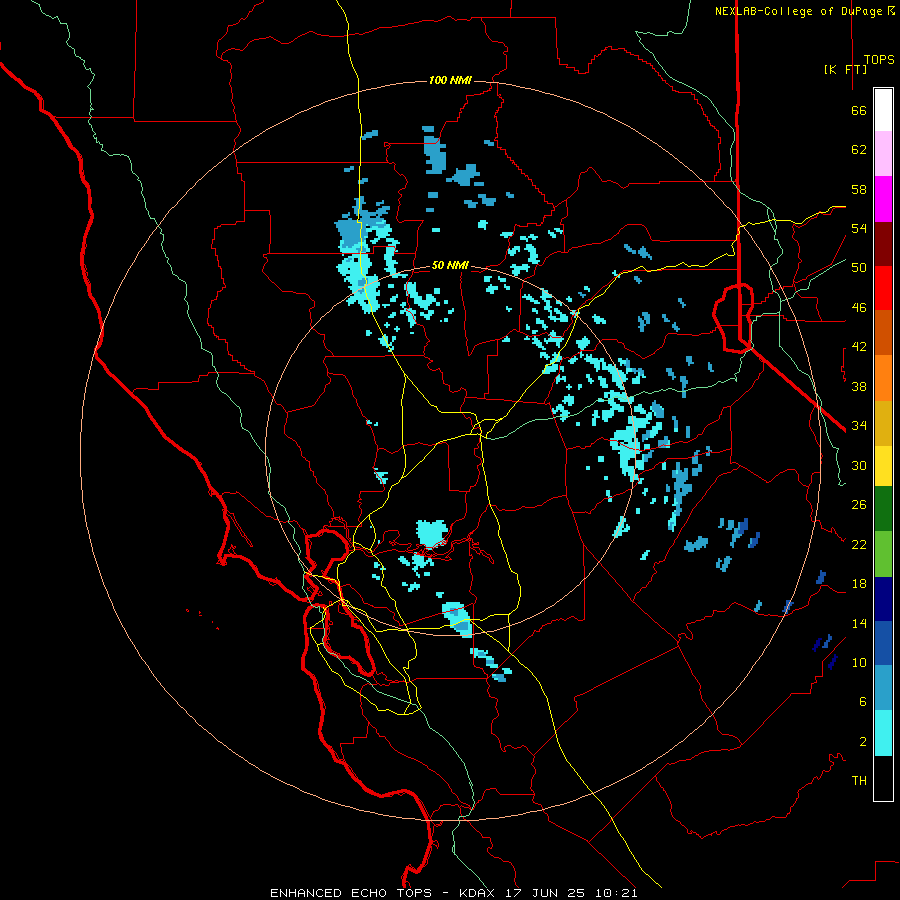This screenshot has height=900, width=900.
Task: Click the 'KDAX' radar site identifier
Action: (478, 893)
